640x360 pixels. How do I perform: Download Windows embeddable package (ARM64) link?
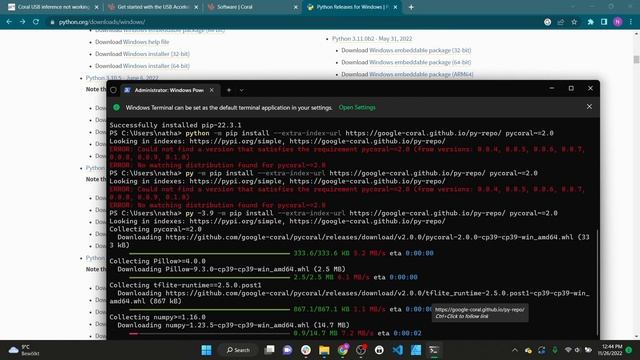(421, 74)
